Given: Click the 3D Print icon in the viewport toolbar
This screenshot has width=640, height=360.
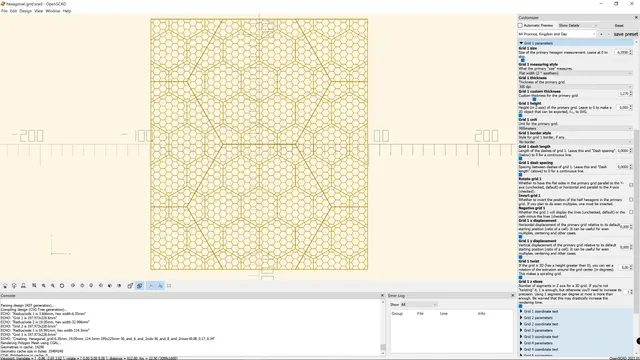Looking at the screenshot, I should (23, 286).
